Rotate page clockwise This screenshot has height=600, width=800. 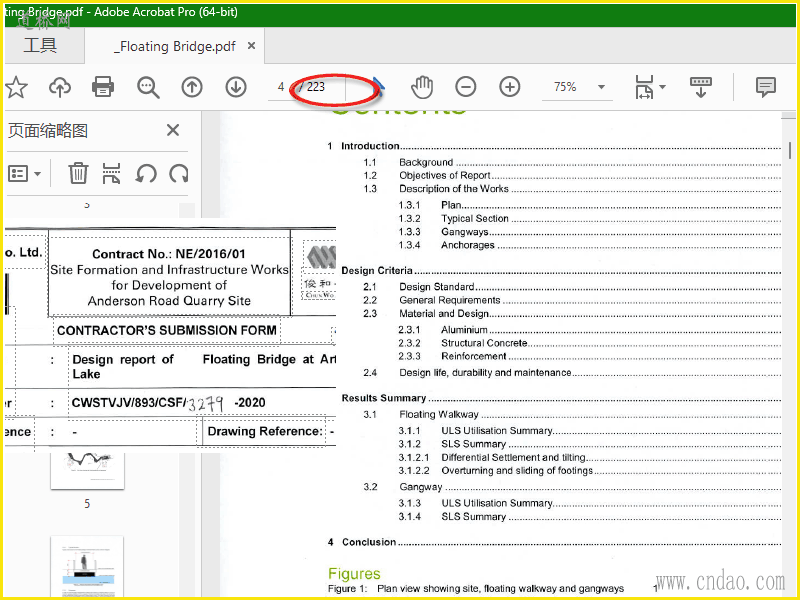click(x=179, y=174)
